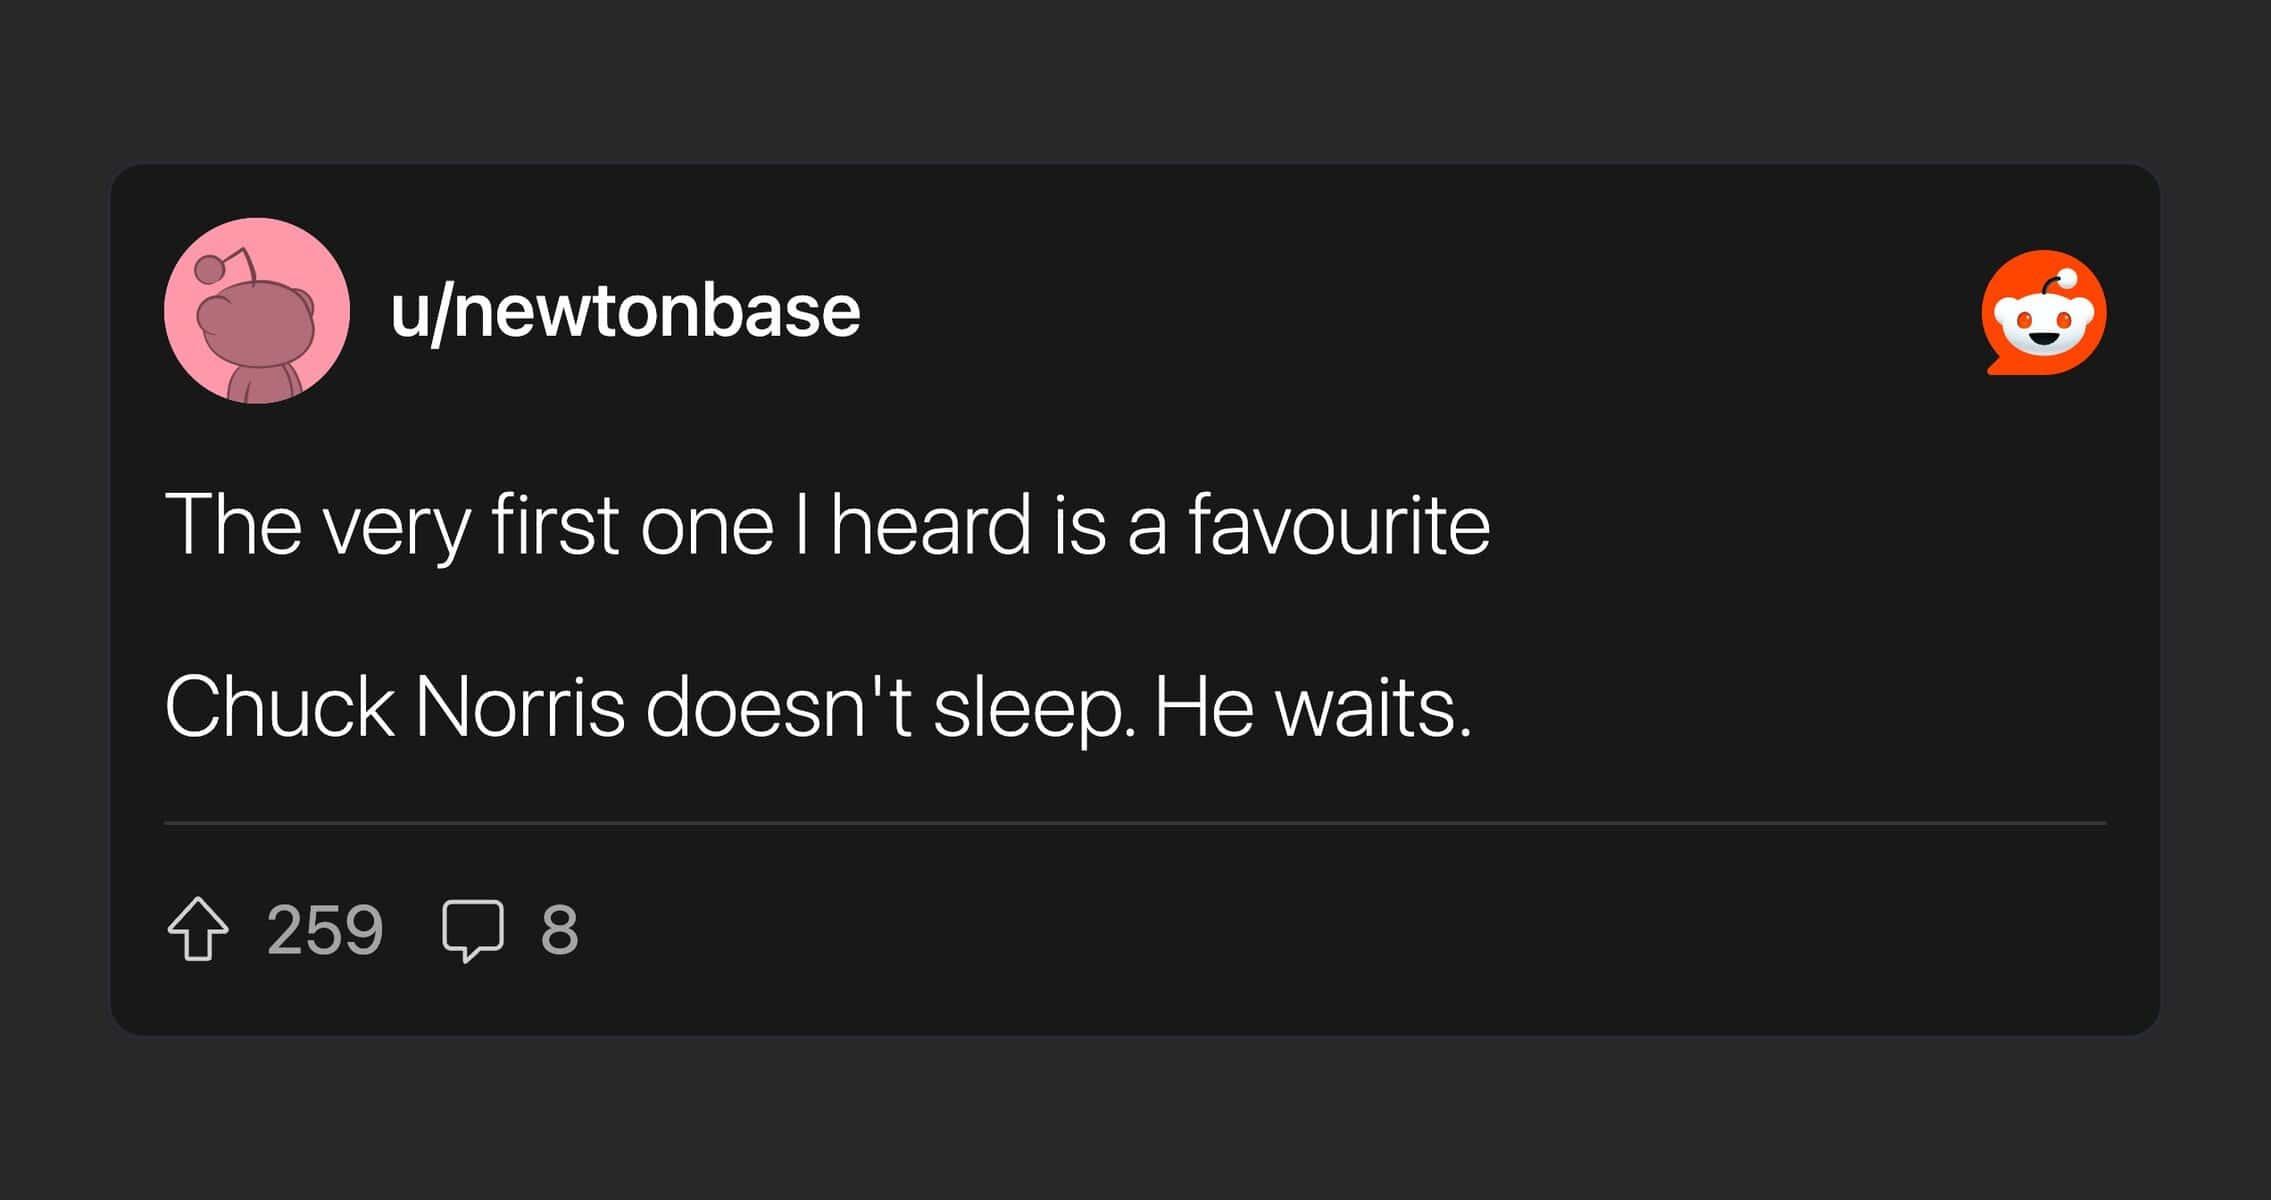Click the word "favourite" in the post
This screenshot has width=2271, height=1200.
(1338, 524)
